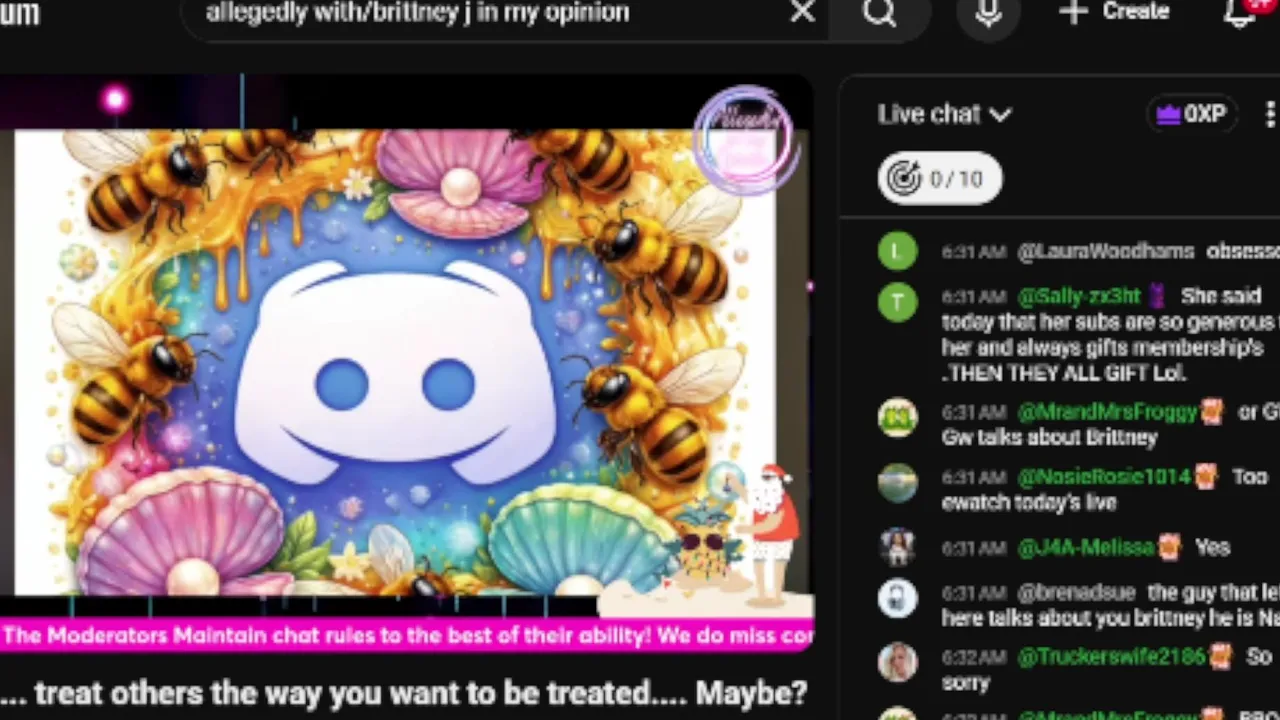Click the @brenadsue username
The width and height of the screenshot is (1280, 720).
(1076, 593)
